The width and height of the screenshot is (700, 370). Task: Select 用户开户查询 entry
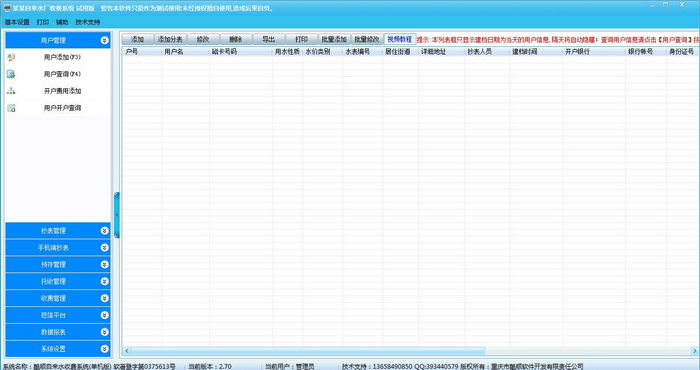pos(62,108)
